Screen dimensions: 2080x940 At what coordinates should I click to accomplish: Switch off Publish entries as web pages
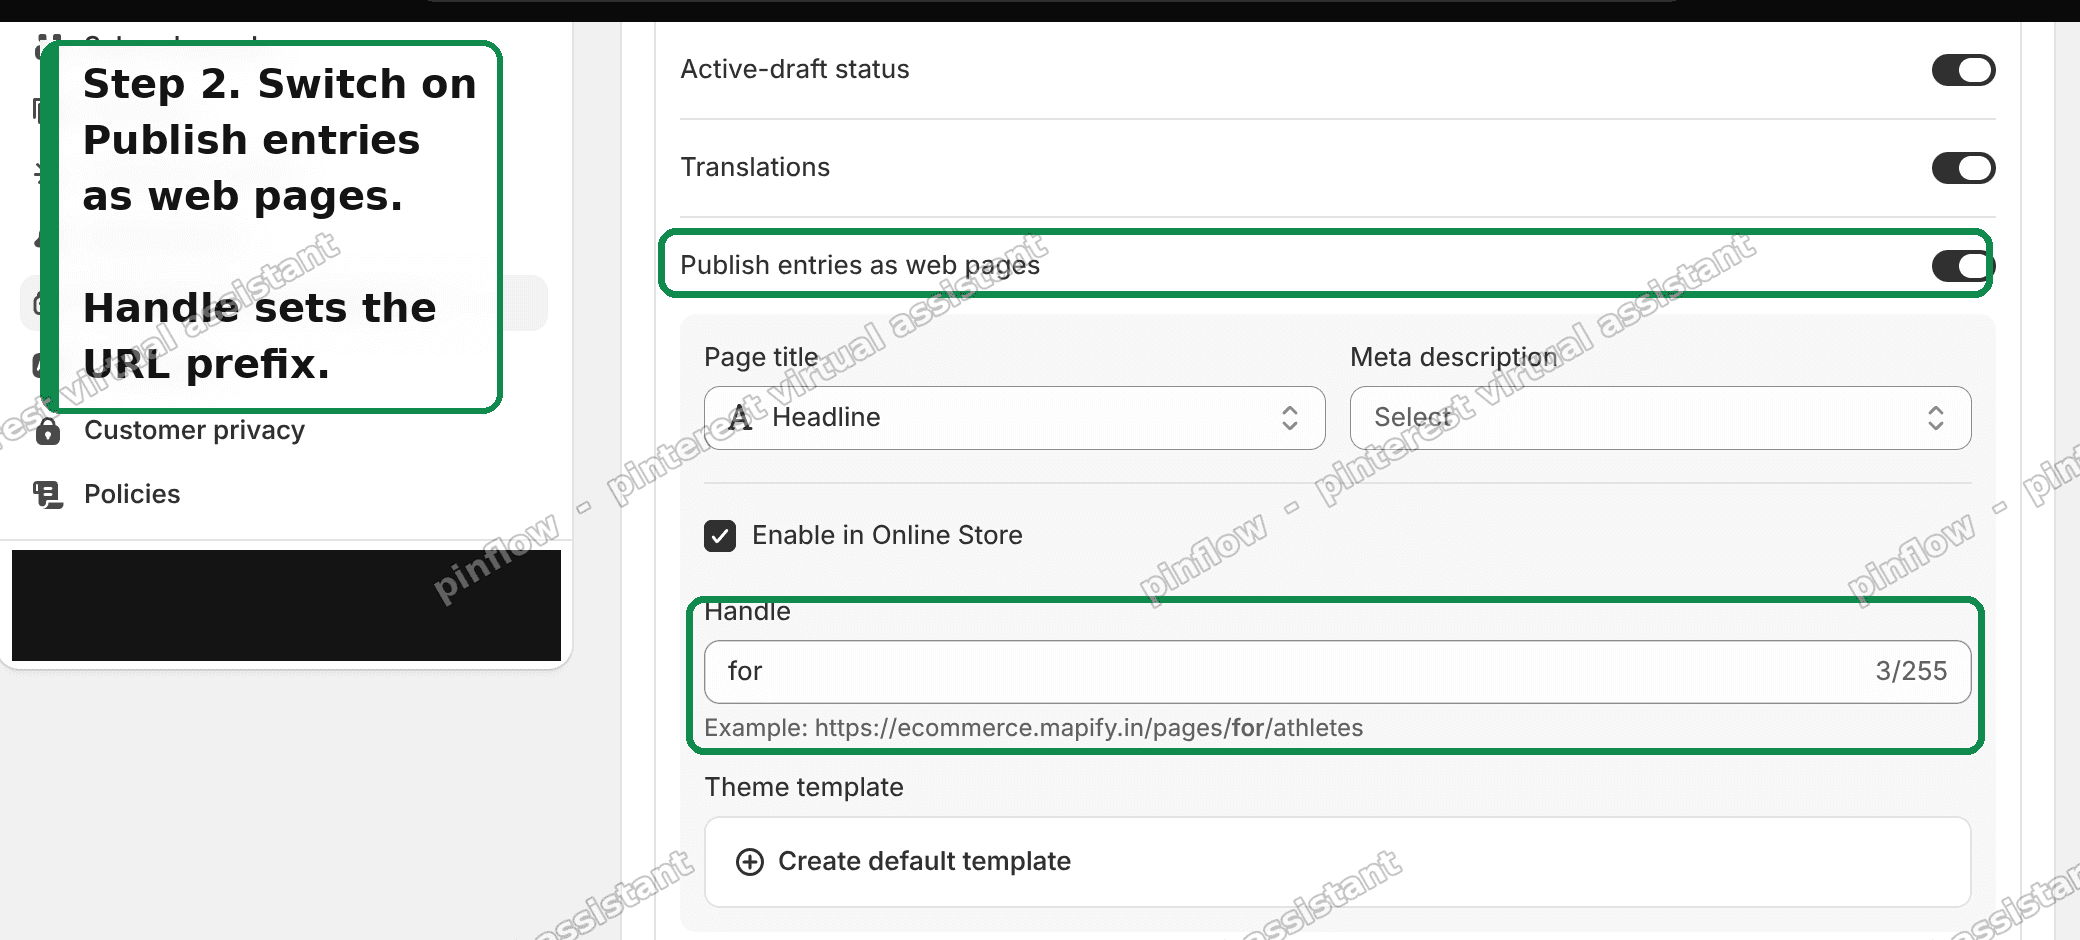(x=1963, y=266)
